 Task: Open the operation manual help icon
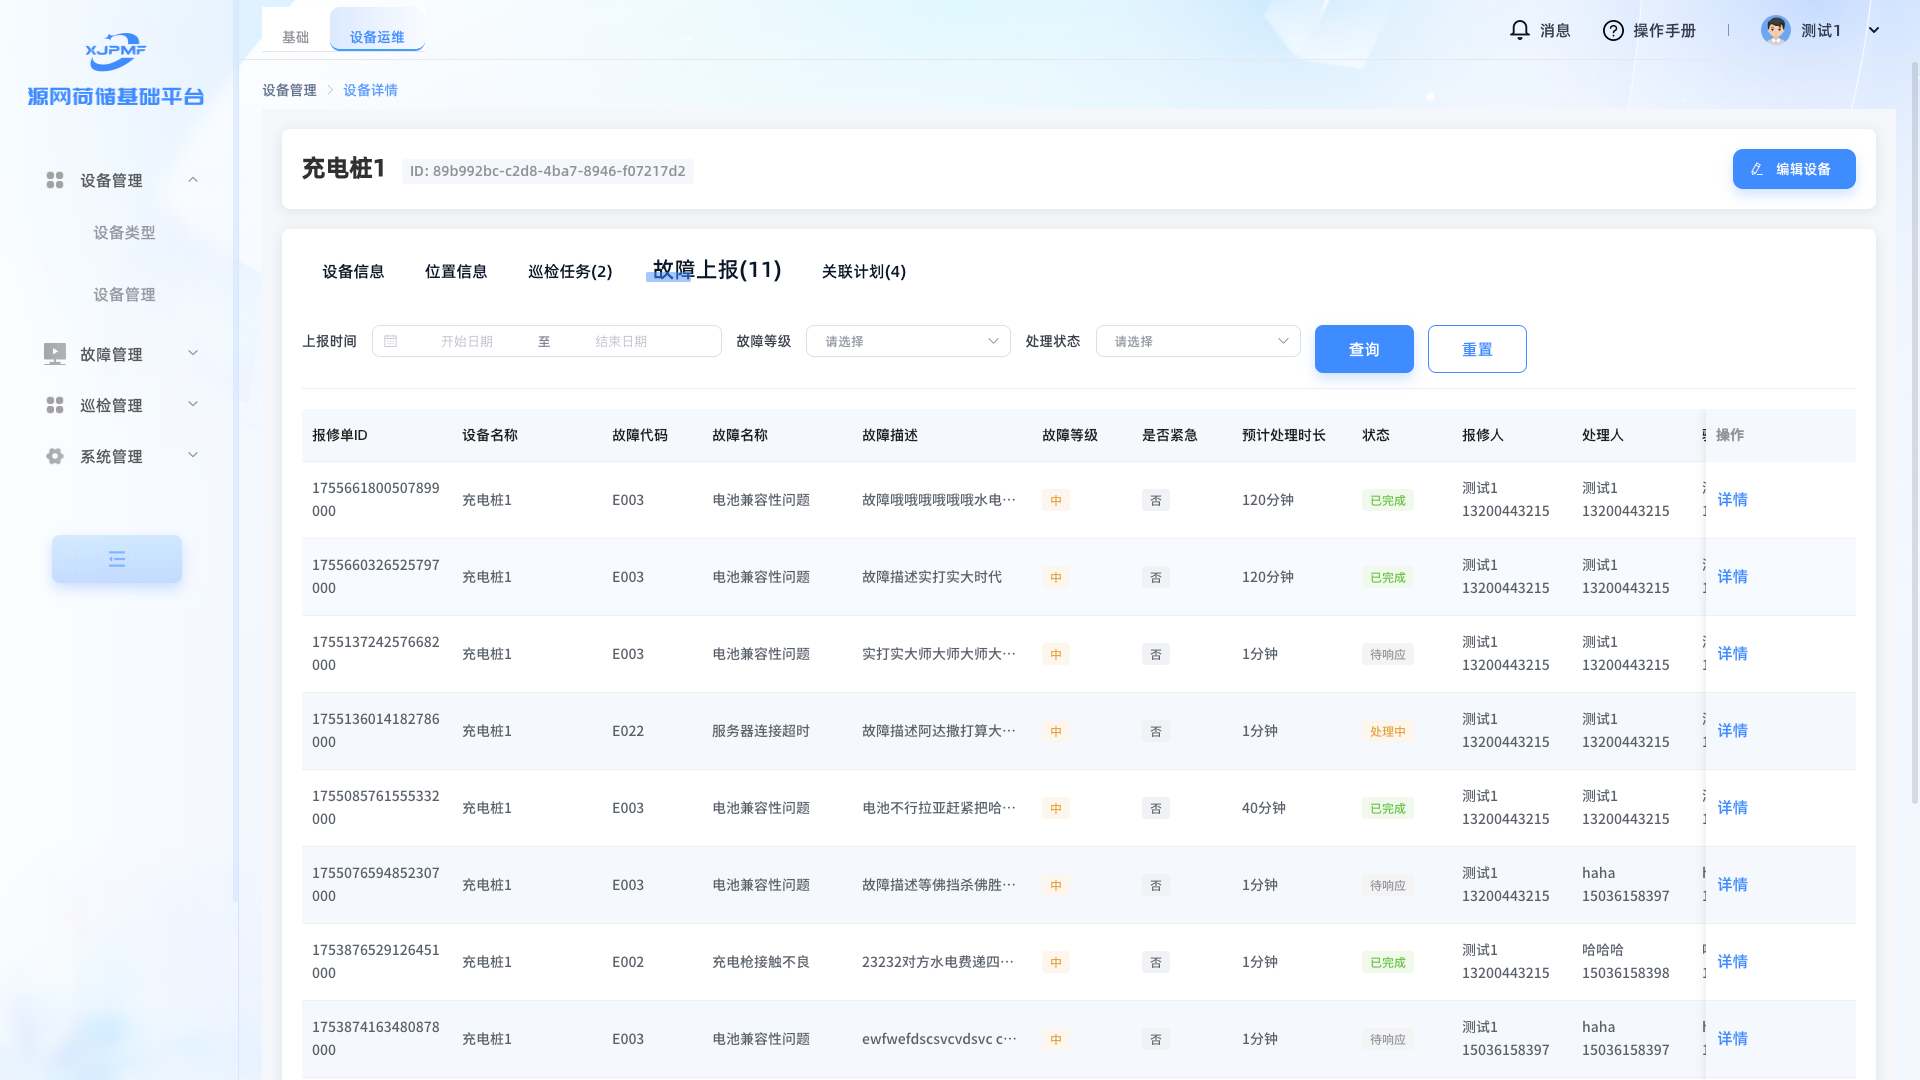pos(1612,30)
